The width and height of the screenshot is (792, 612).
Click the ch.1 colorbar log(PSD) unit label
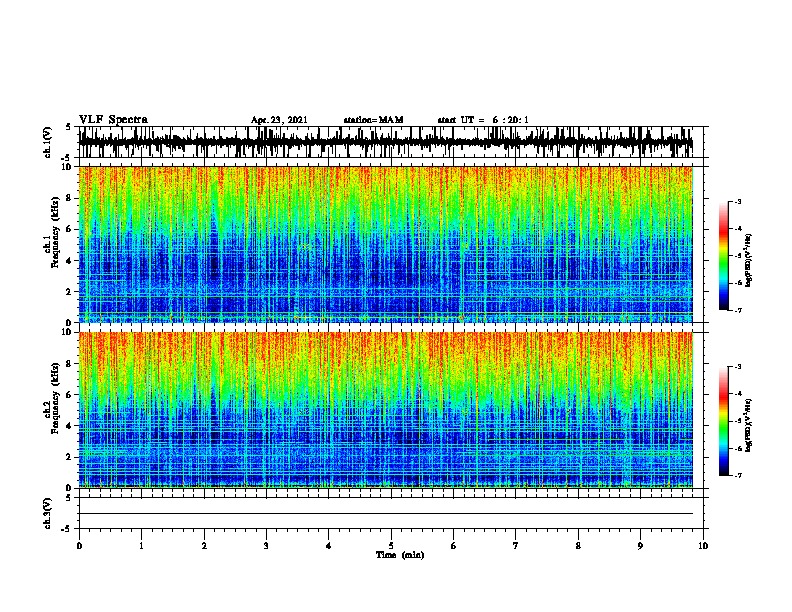749,260
